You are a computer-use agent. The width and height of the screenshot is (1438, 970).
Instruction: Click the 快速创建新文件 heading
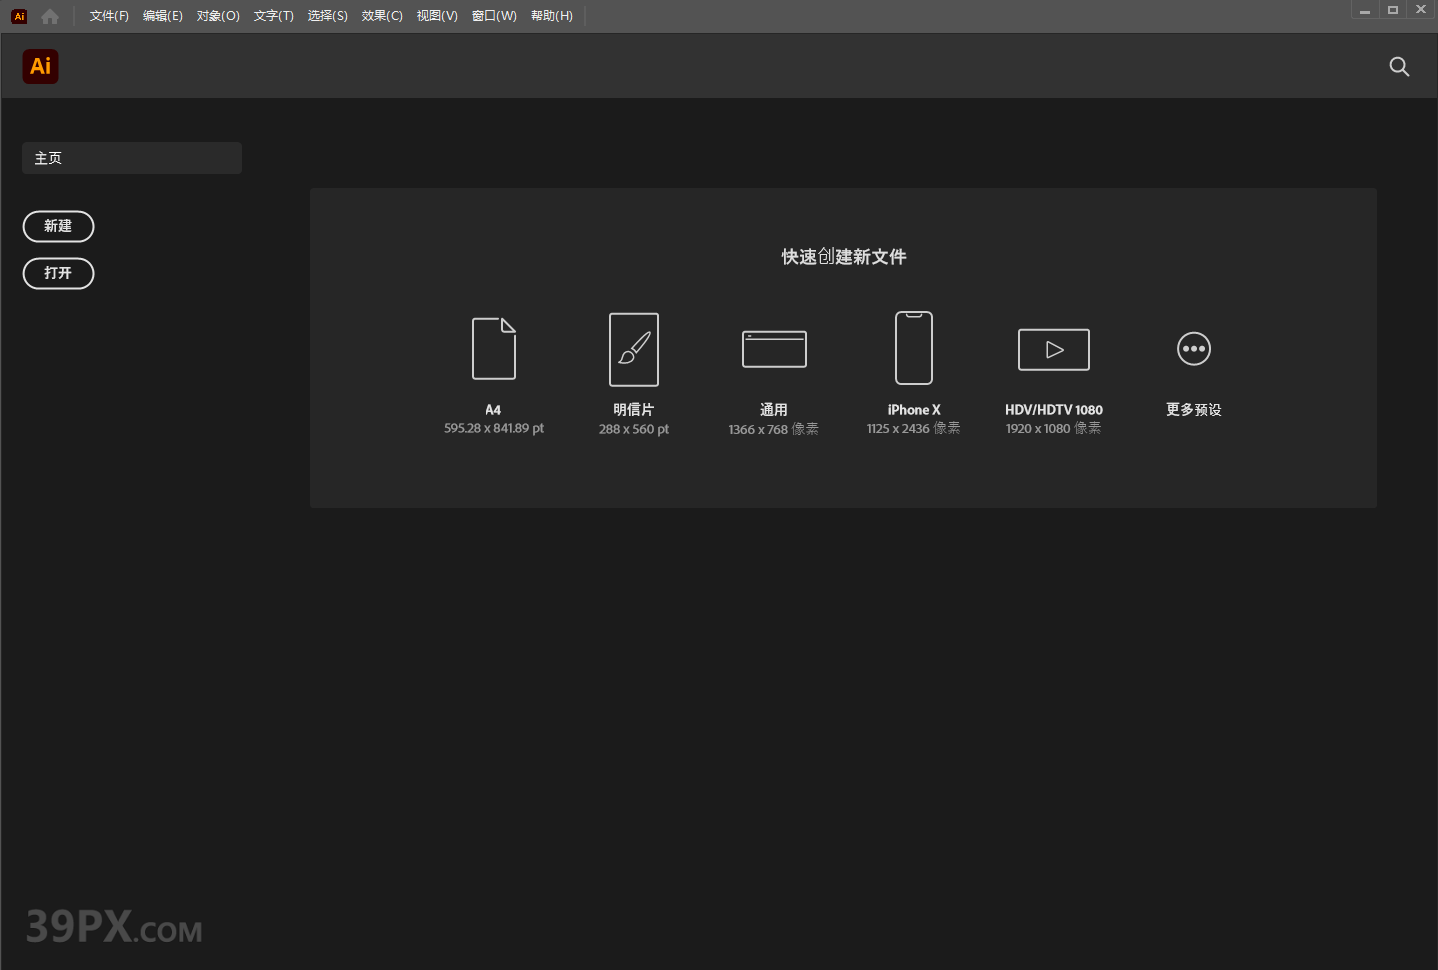[844, 257]
